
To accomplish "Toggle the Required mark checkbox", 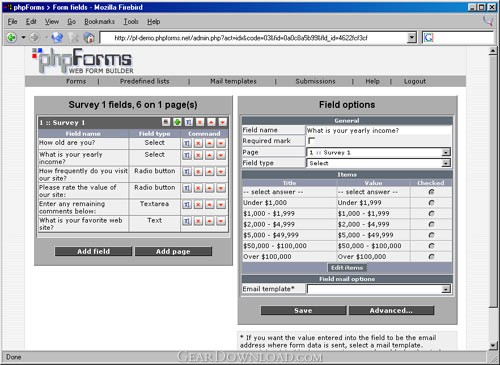I will [x=311, y=141].
